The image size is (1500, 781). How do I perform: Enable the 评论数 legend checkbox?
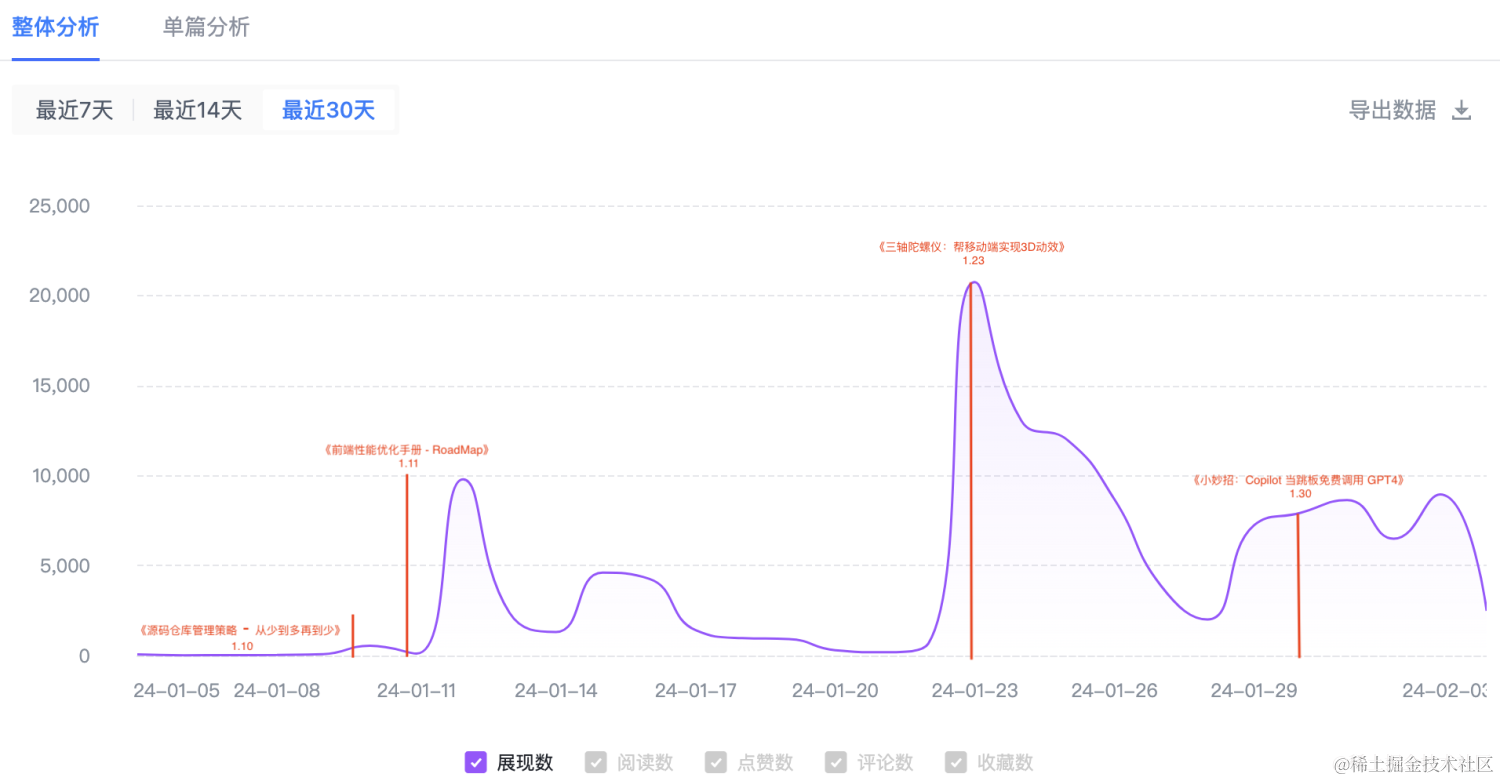point(836,762)
